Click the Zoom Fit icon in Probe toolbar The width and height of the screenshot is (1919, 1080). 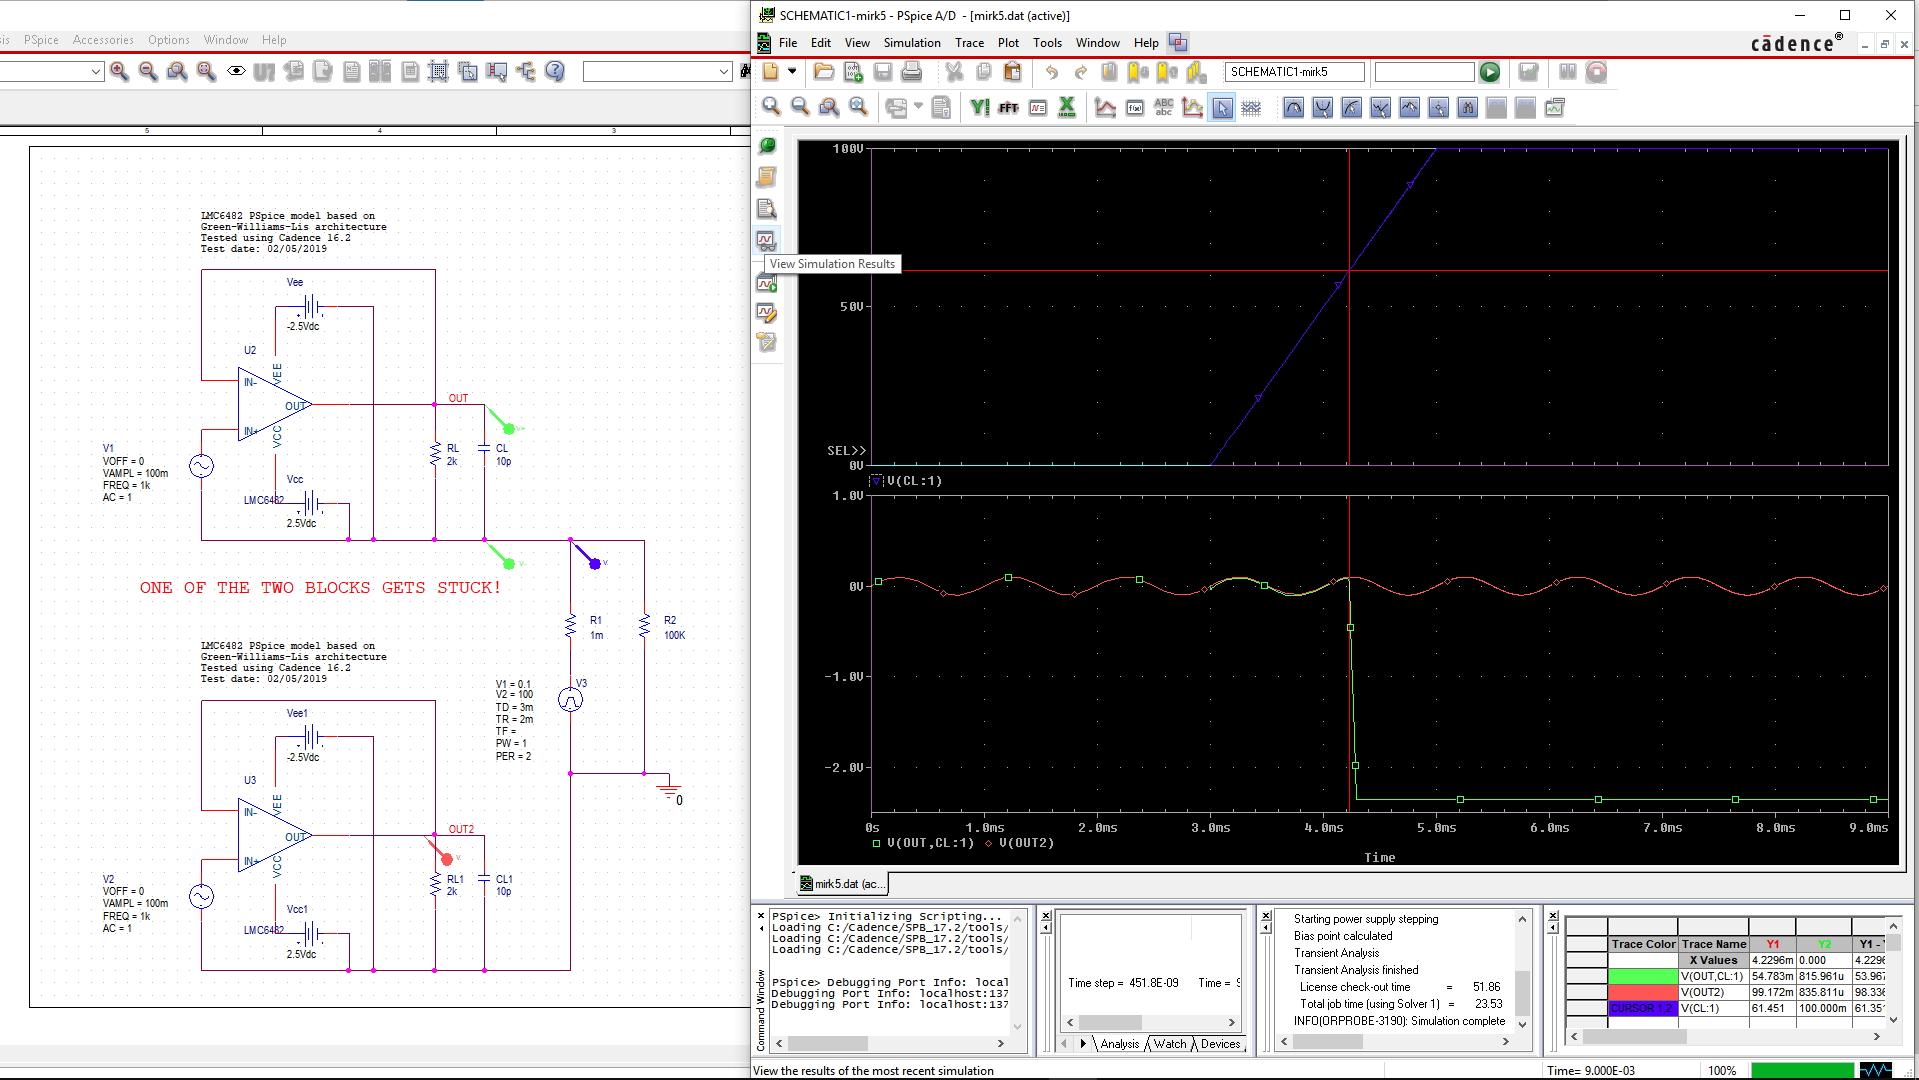coord(858,107)
